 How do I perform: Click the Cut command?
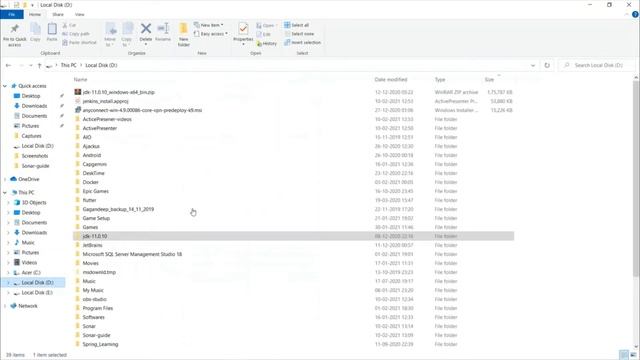click(x=69, y=25)
